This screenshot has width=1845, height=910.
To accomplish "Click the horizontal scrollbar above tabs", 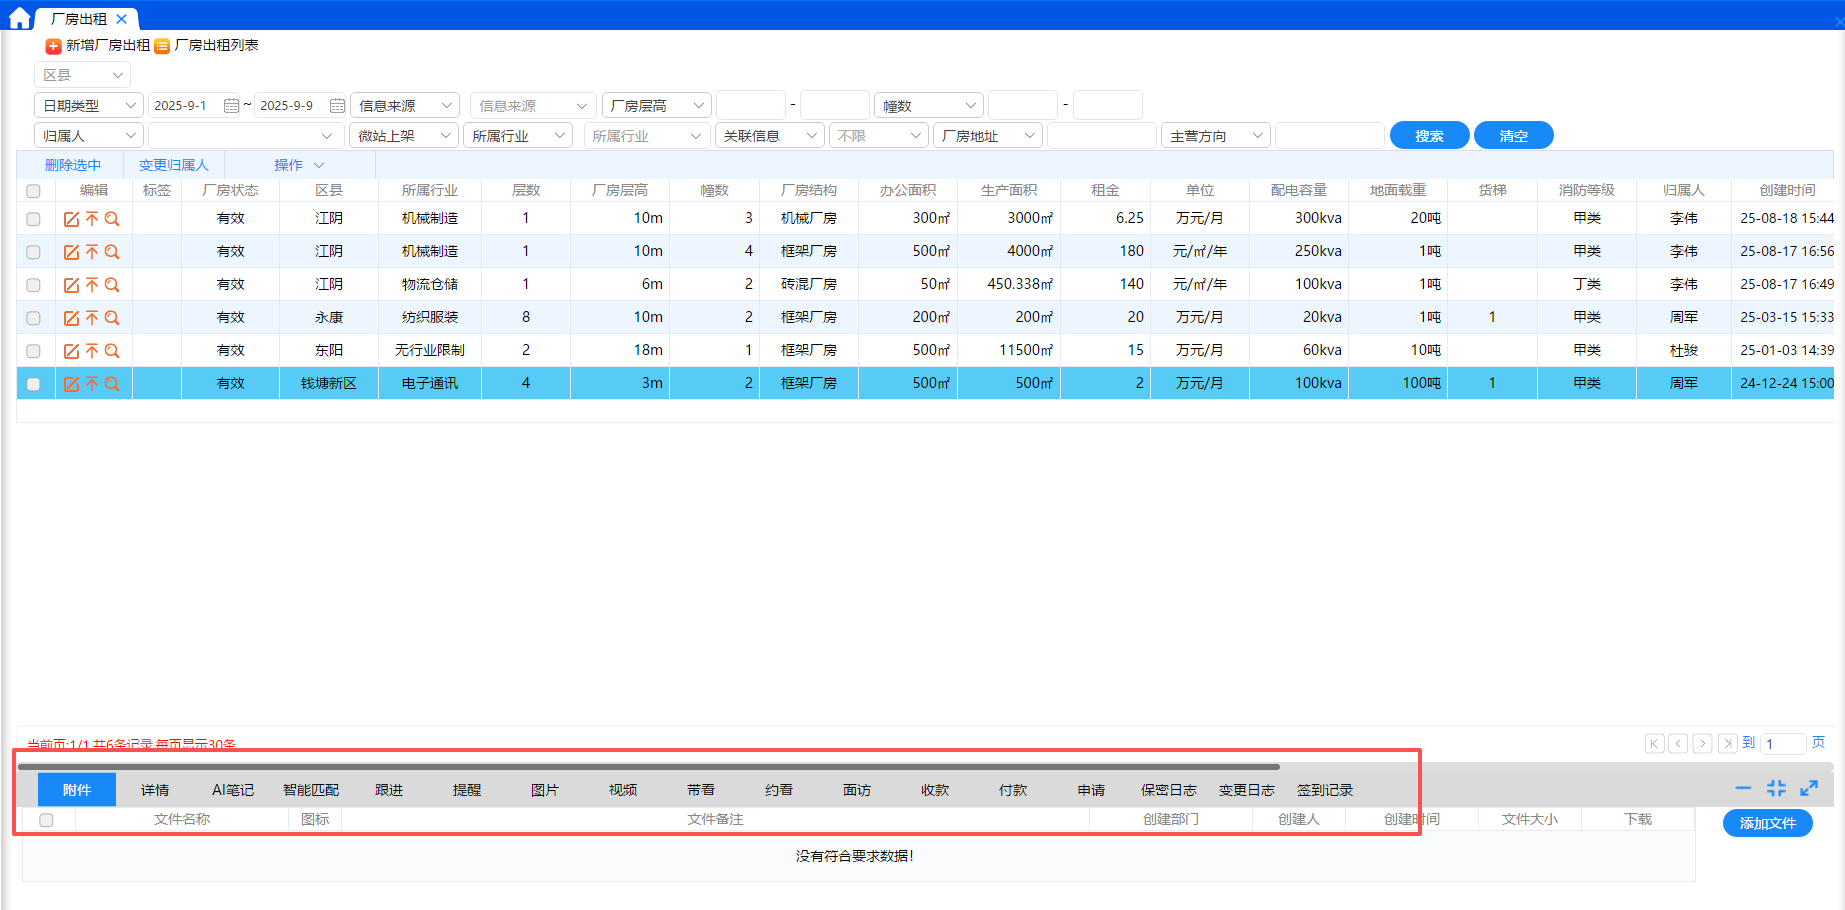I will tap(648, 767).
